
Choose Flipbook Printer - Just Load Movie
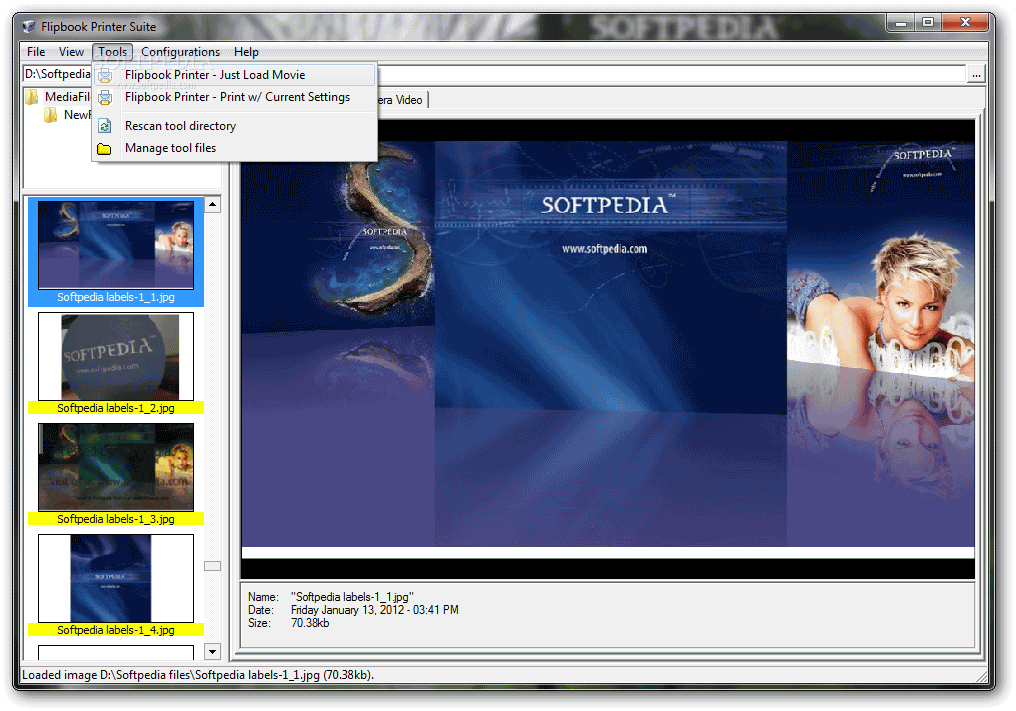[235, 75]
